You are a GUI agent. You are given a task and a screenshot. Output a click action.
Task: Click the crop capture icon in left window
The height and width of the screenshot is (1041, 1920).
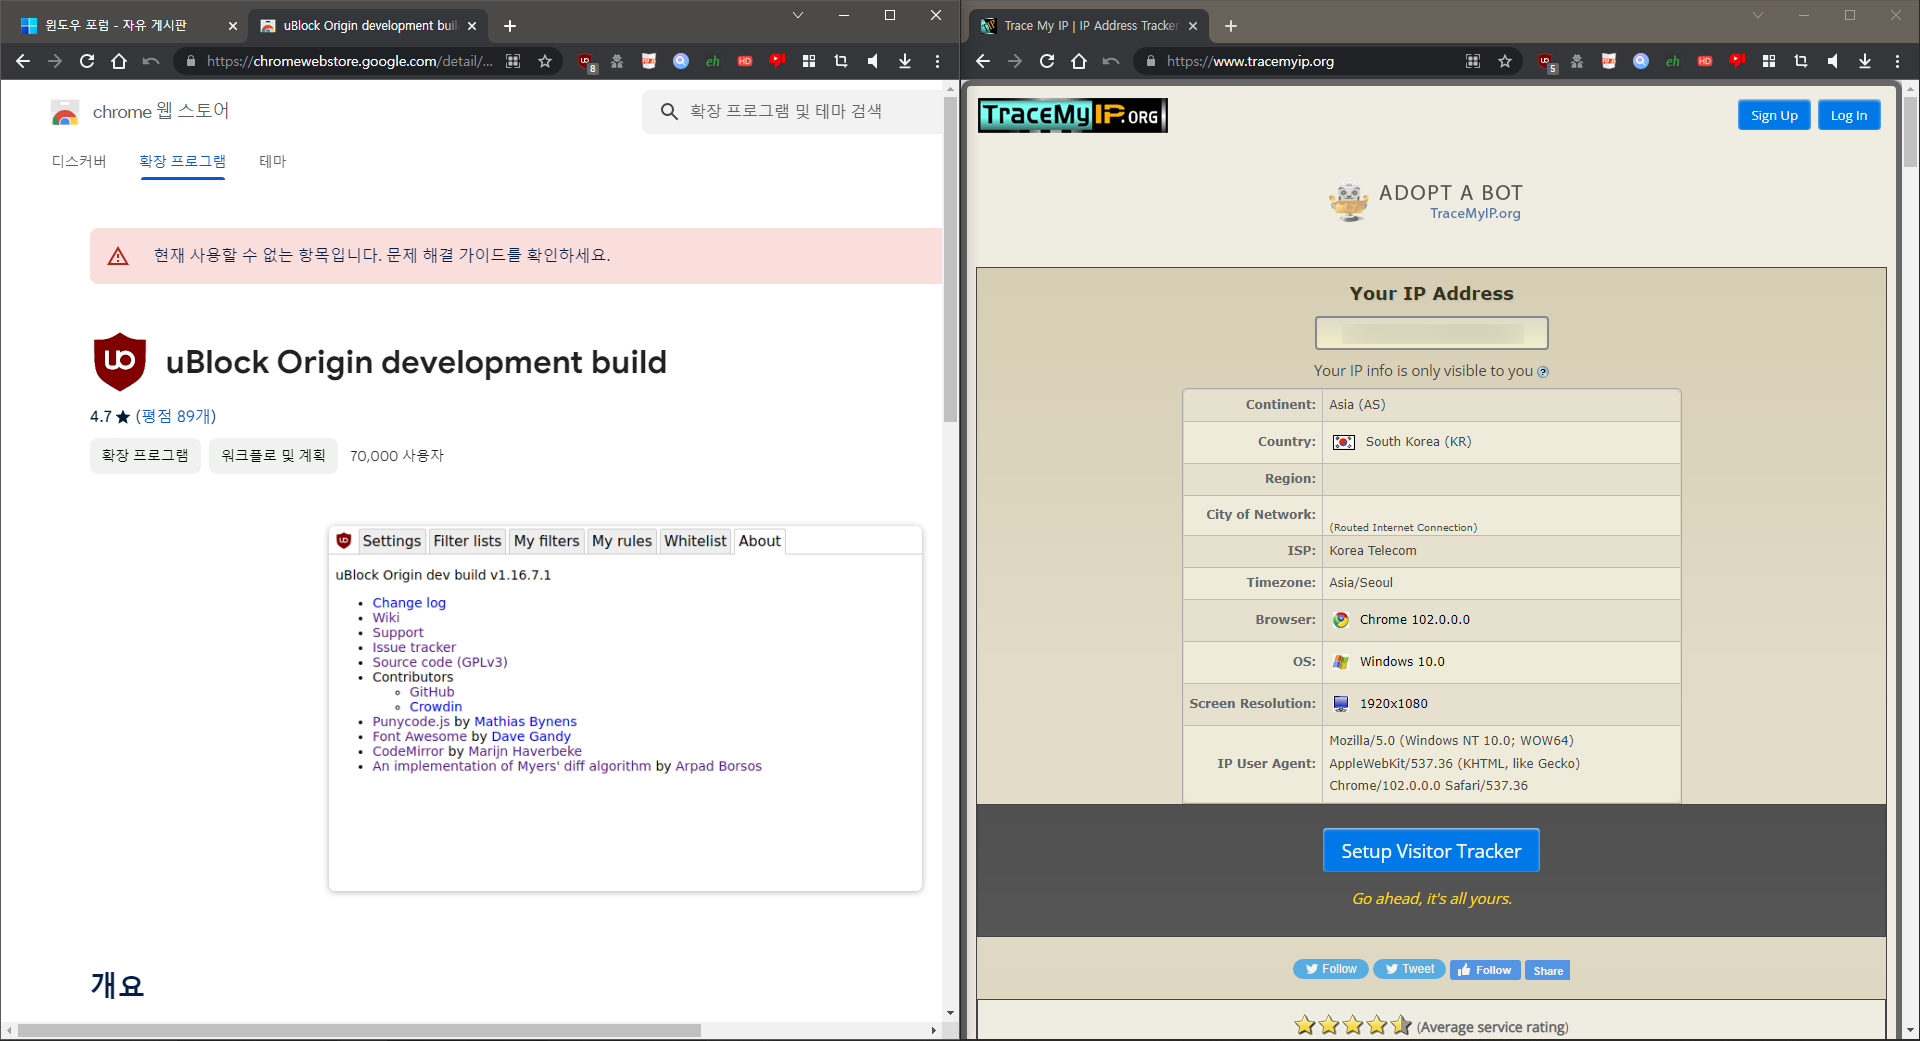click(x=841, y=61)
